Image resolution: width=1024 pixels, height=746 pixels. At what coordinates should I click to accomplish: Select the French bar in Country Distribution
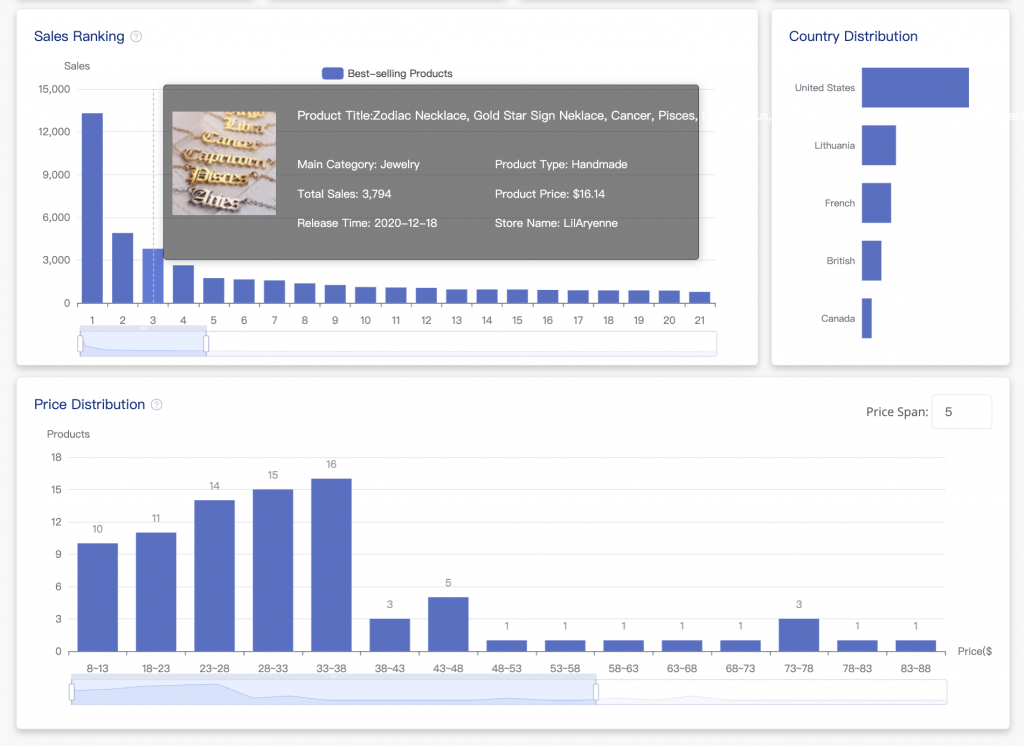876,203
